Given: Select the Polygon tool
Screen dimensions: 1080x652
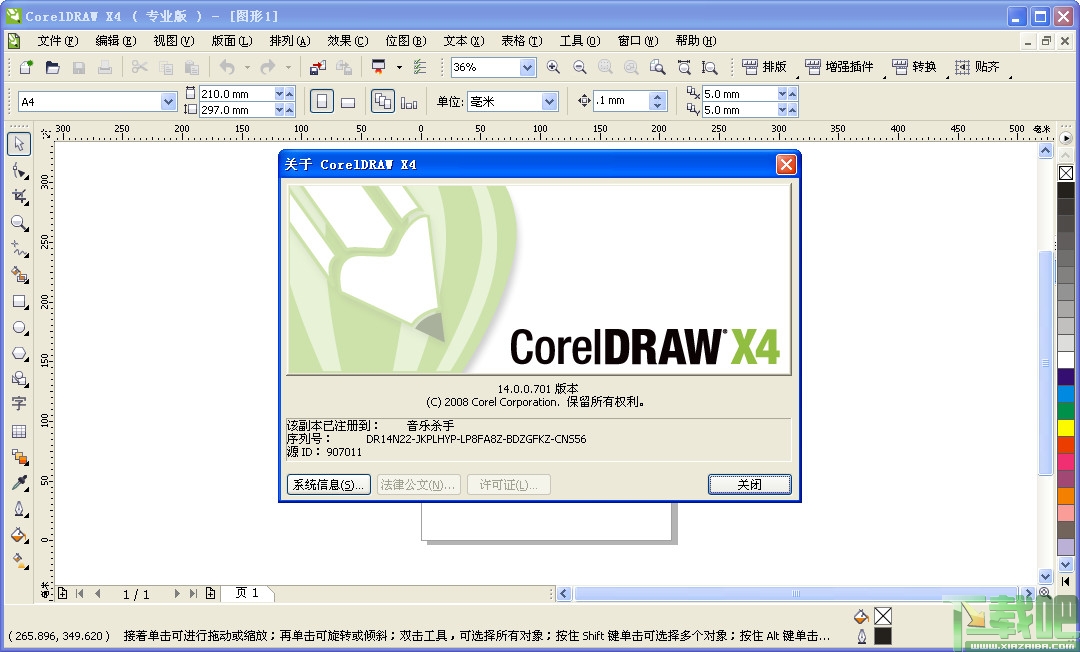Looking at the screenshot, I should click(19, 353).
